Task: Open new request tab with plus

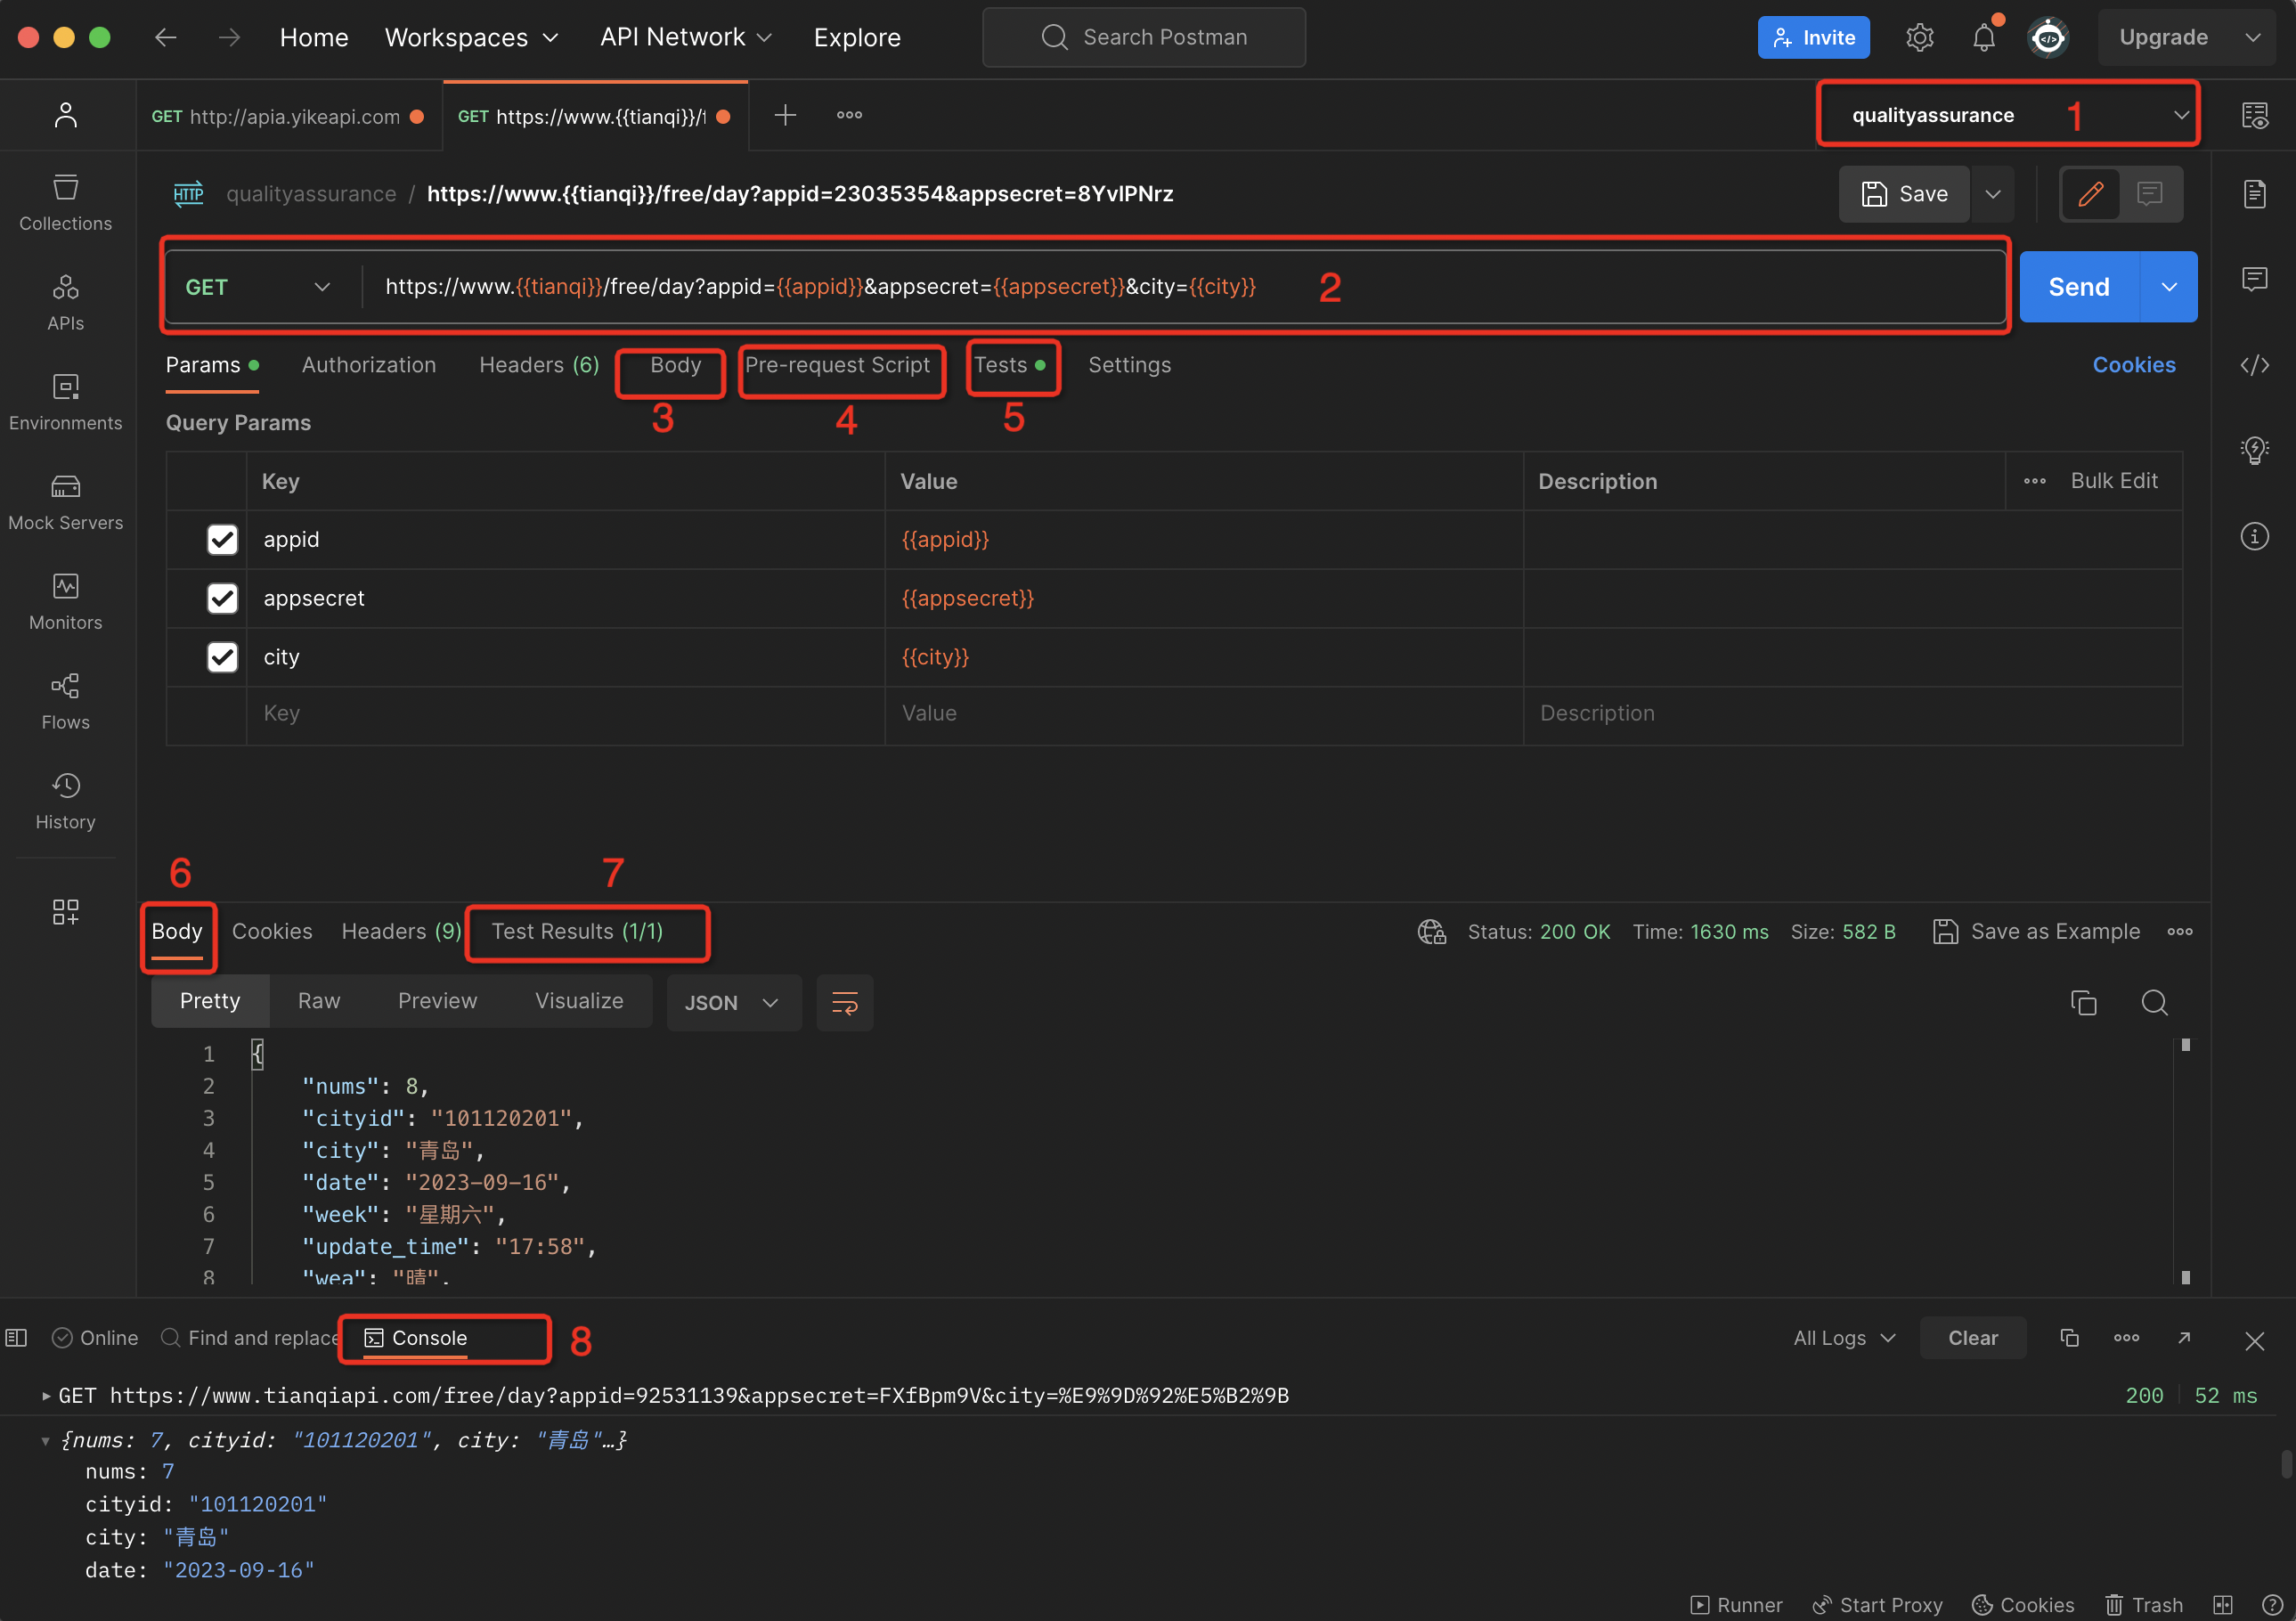Action: coord(785,115)
